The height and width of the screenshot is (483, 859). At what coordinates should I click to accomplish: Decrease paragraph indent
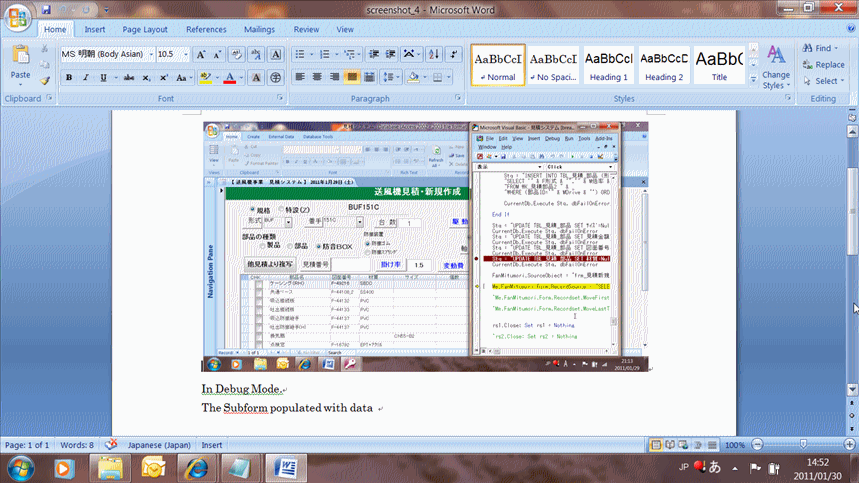[374, 54]
